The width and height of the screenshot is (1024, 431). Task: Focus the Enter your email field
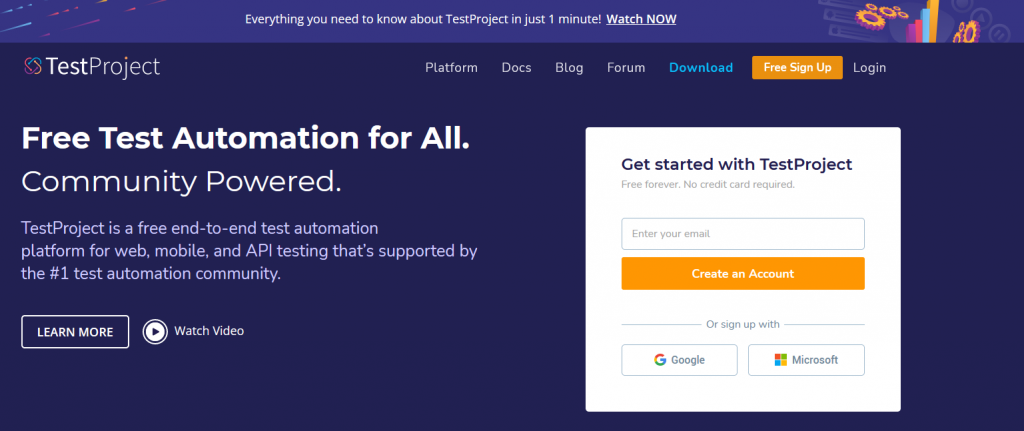click(743, 234)
